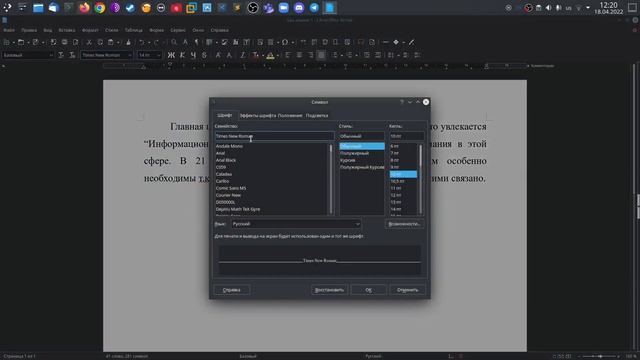Click the Insert special character Omega icon
The width and height of the screenshot is (640, 360).
click(285, 42)
